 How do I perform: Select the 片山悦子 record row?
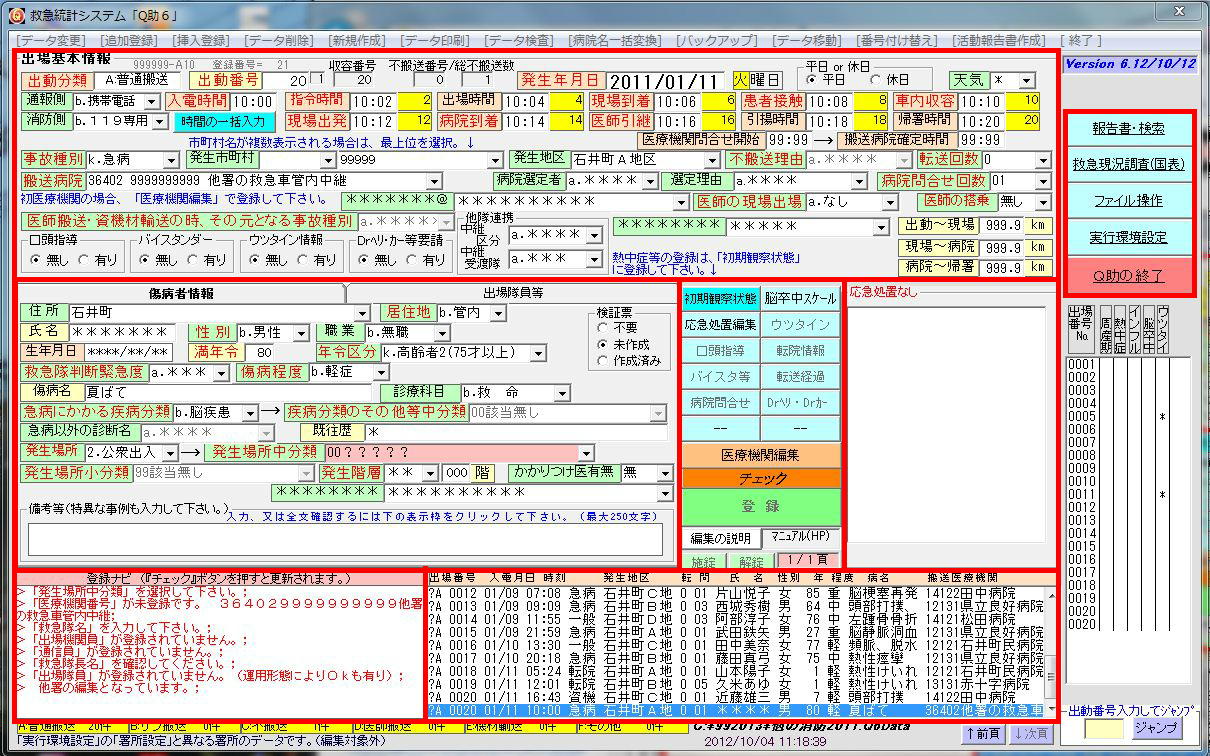click(x=735, y=593)
